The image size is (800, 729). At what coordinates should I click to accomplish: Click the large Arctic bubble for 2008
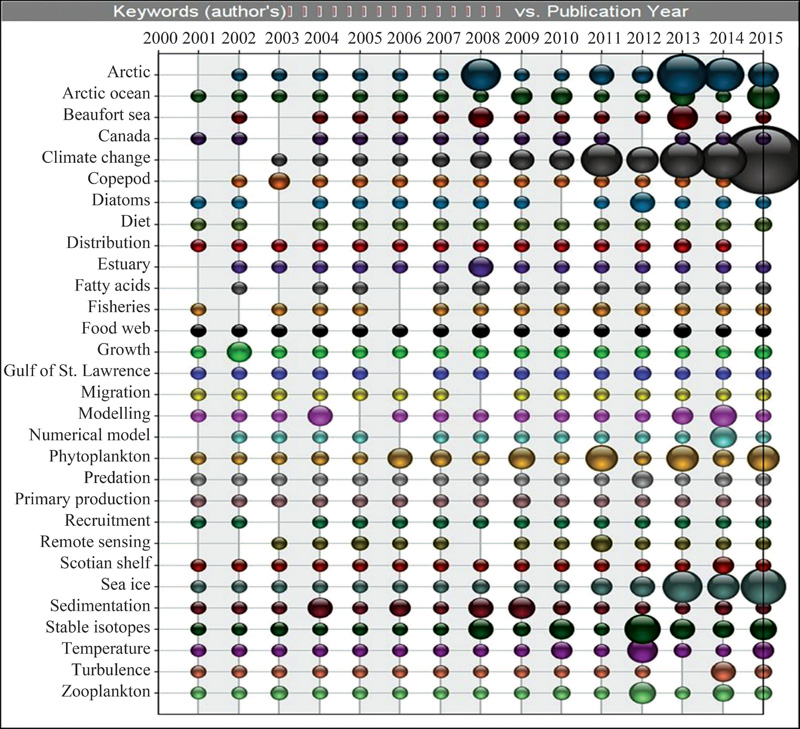pyautogui.click(x=481, y=75)
